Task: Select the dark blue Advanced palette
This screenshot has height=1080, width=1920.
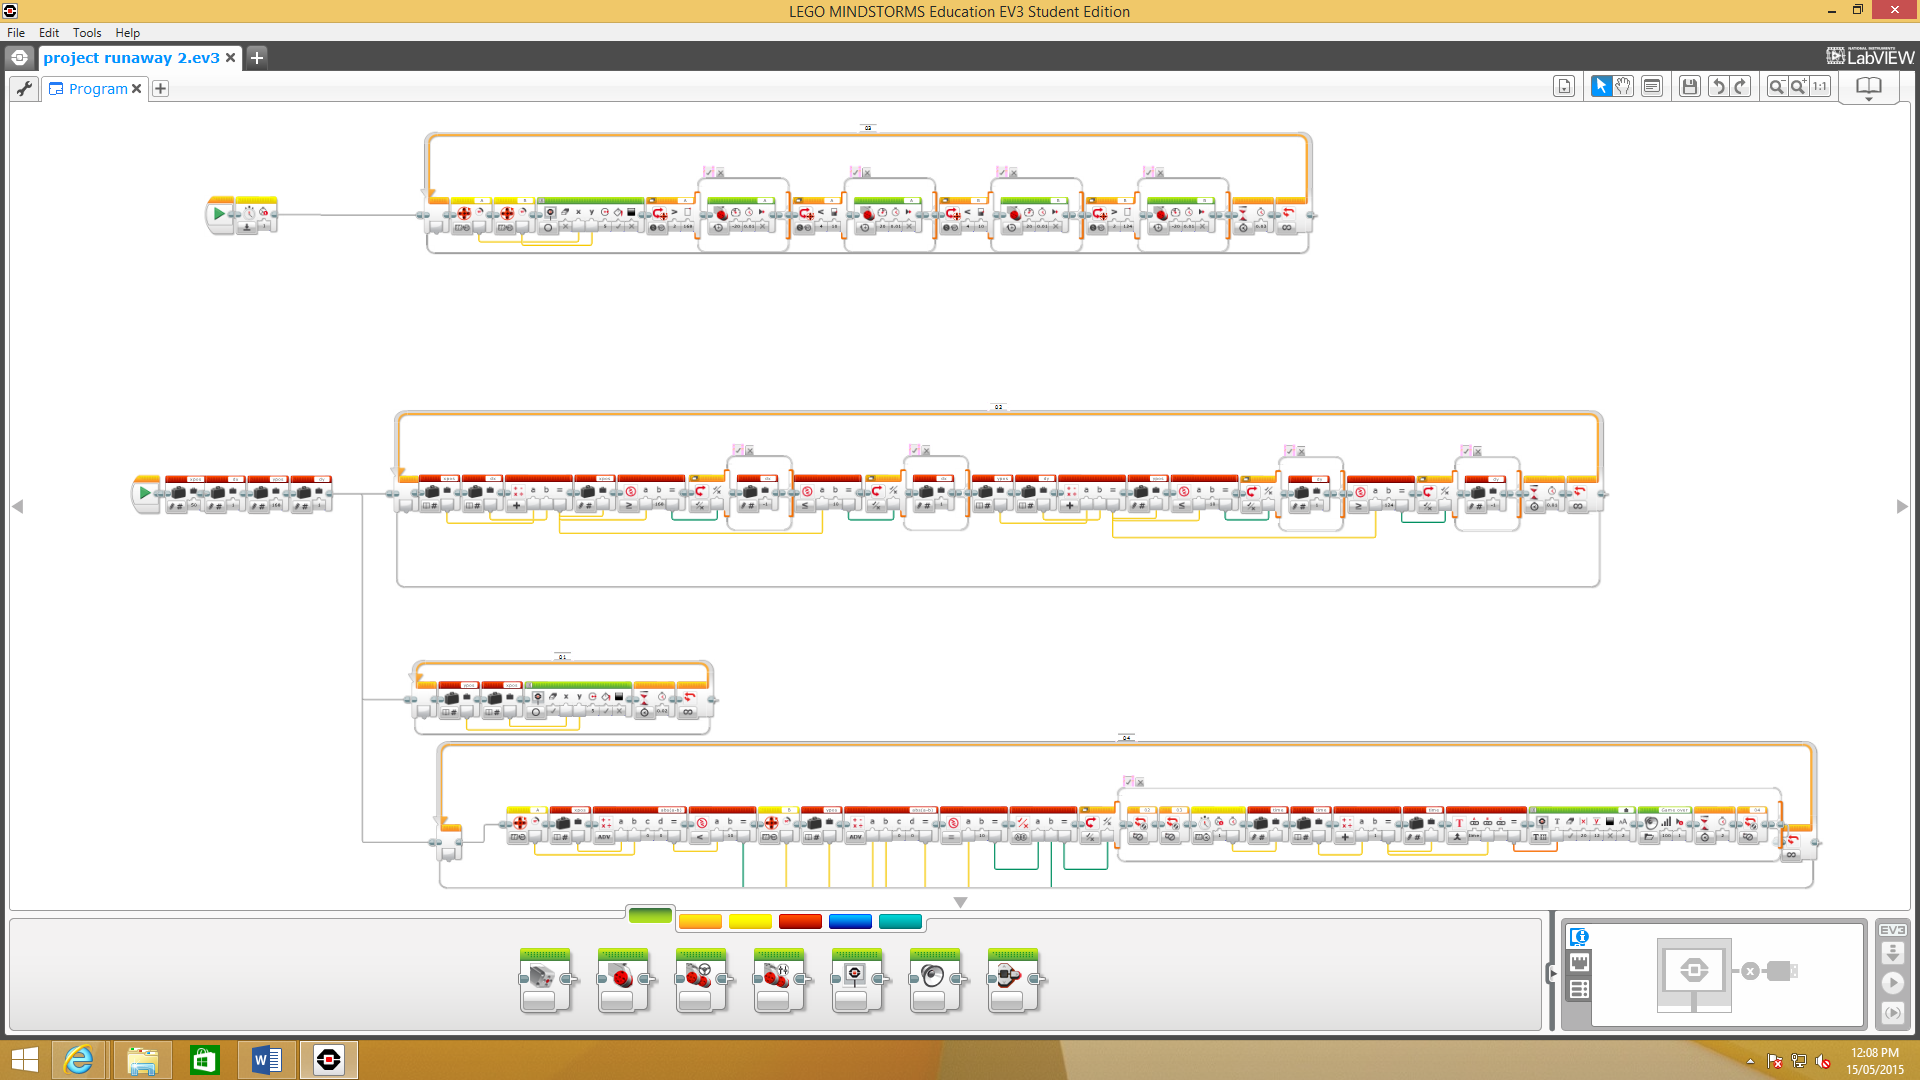Action: click(850, 921)
